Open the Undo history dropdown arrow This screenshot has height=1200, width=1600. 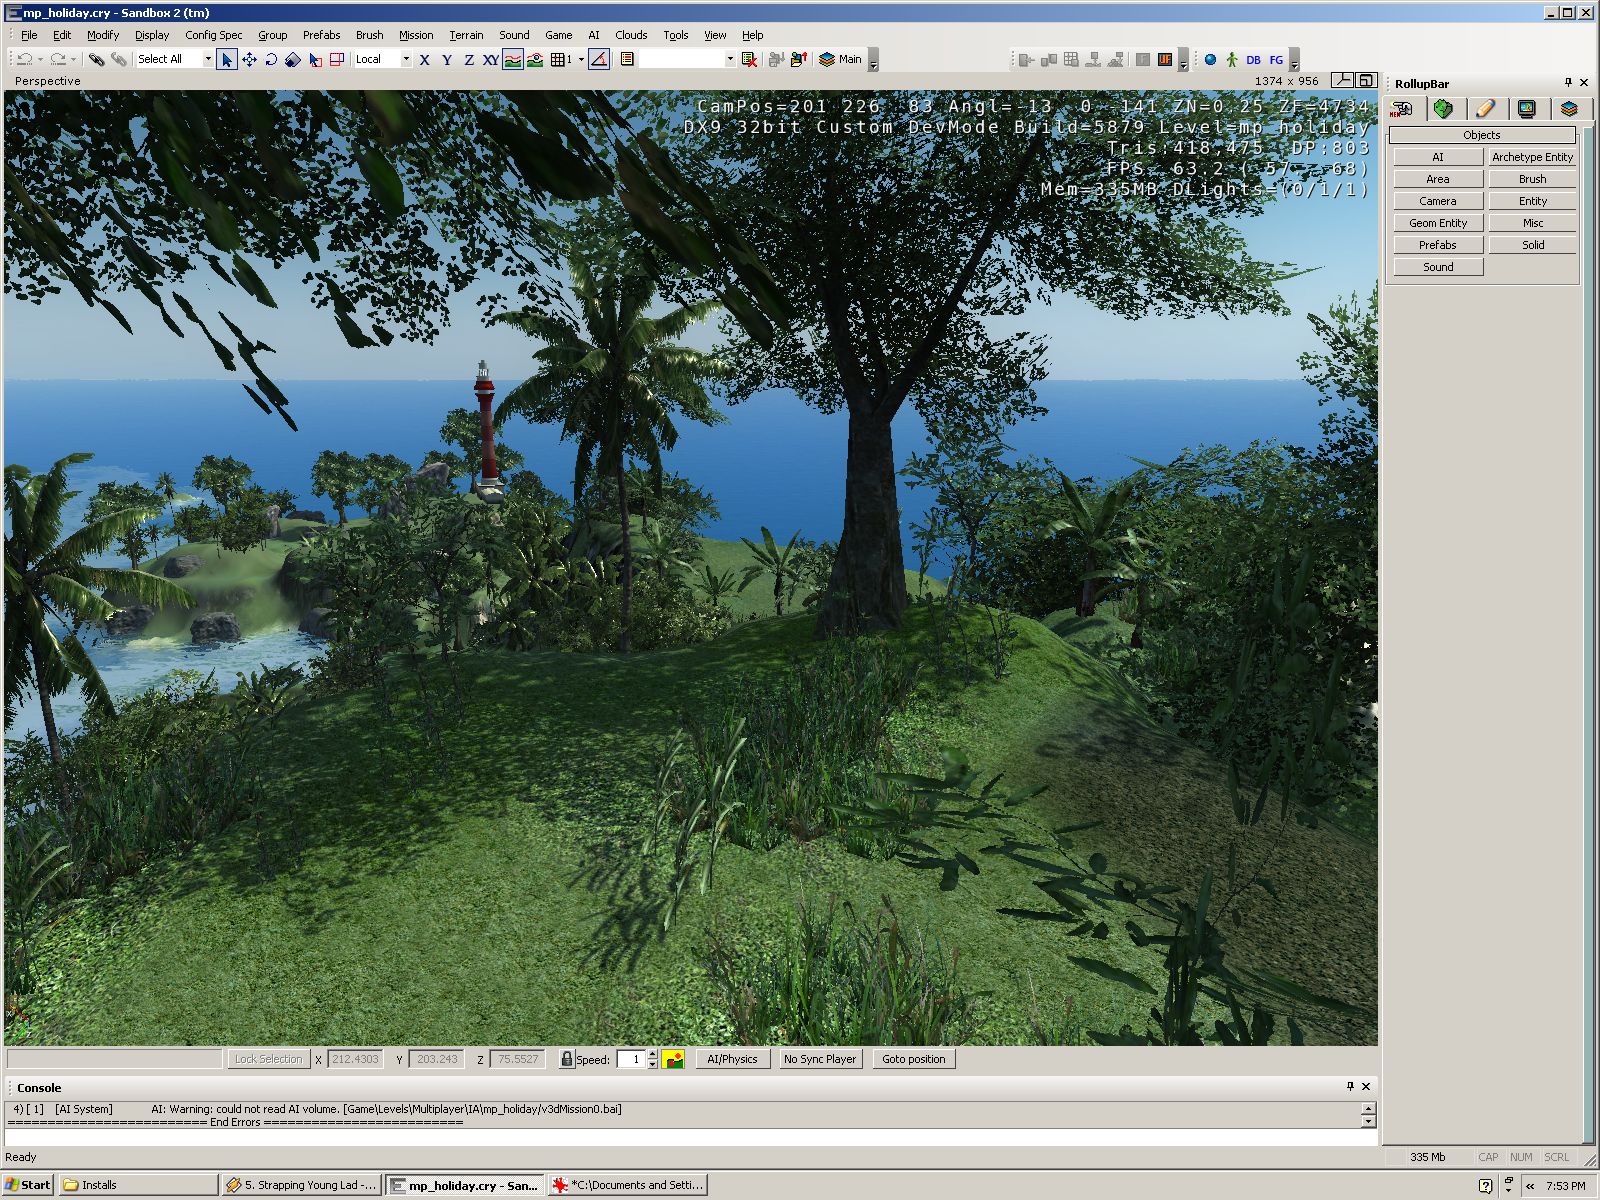(40, 59)
